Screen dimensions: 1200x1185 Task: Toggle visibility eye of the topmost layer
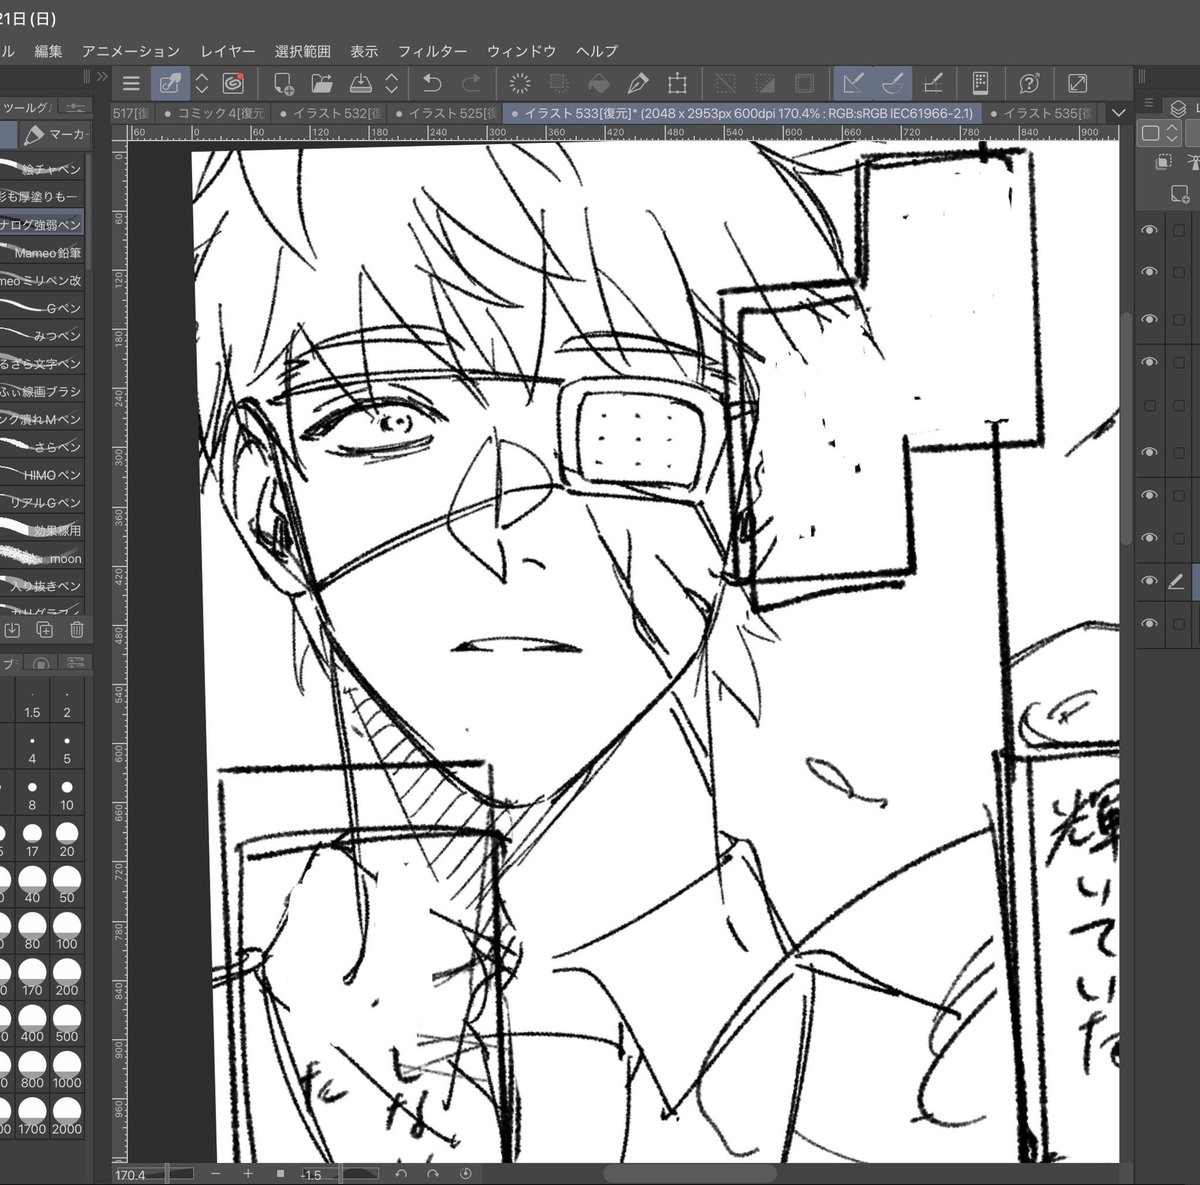tap(1150, 230)
